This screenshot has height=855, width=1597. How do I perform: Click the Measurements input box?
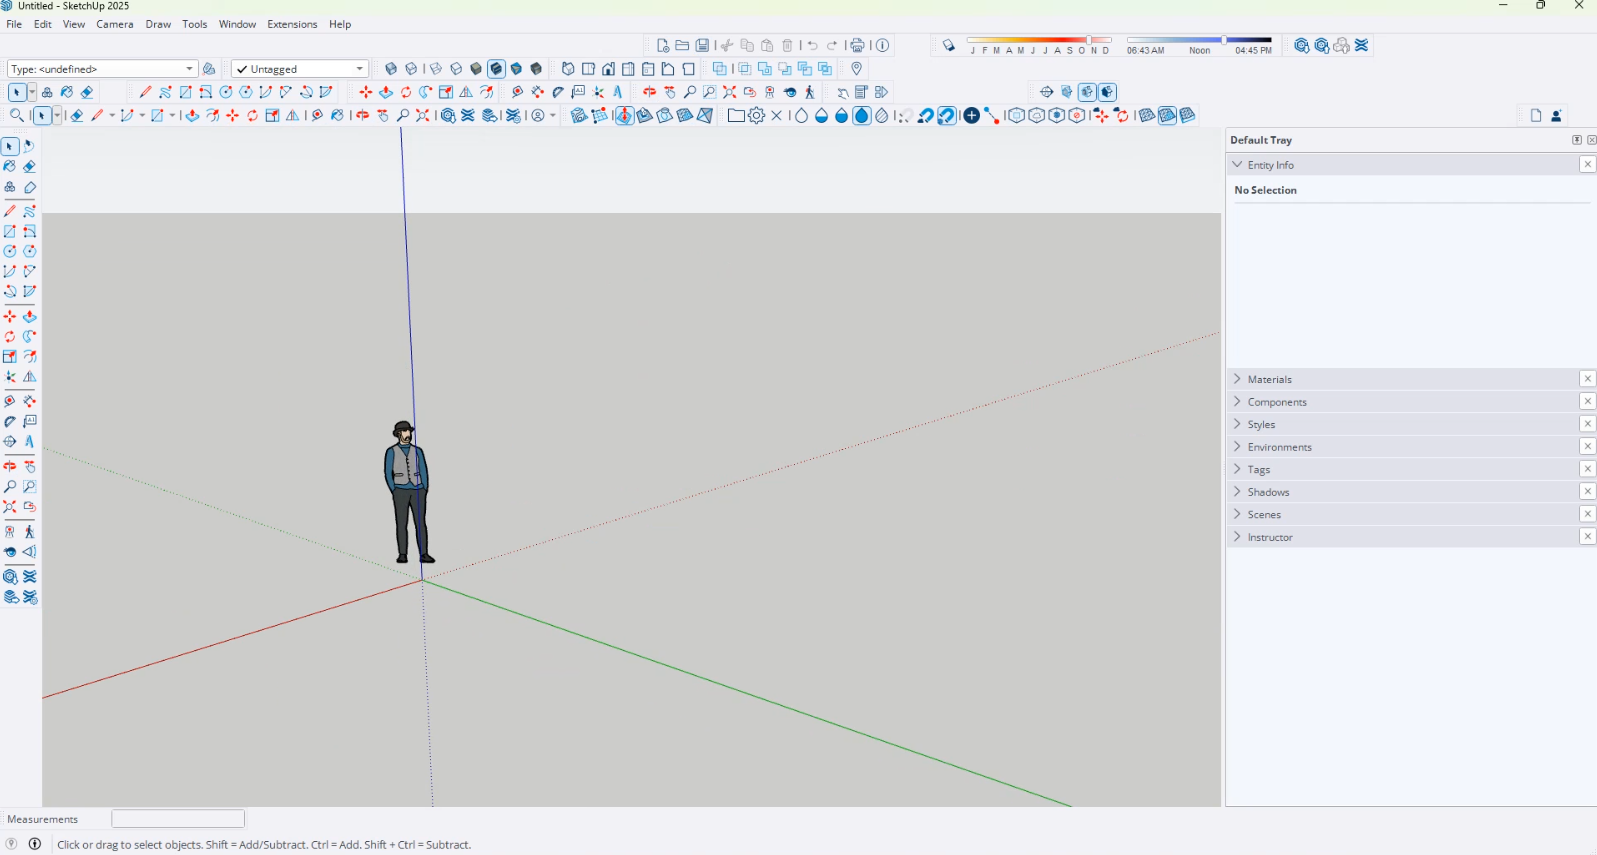pyautogui.click(x=178, y=819)
